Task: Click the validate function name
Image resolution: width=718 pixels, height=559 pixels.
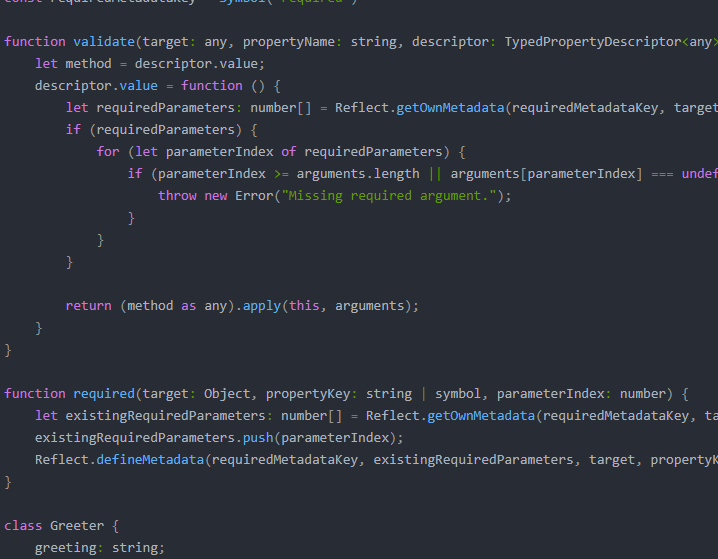Action: 104,42
